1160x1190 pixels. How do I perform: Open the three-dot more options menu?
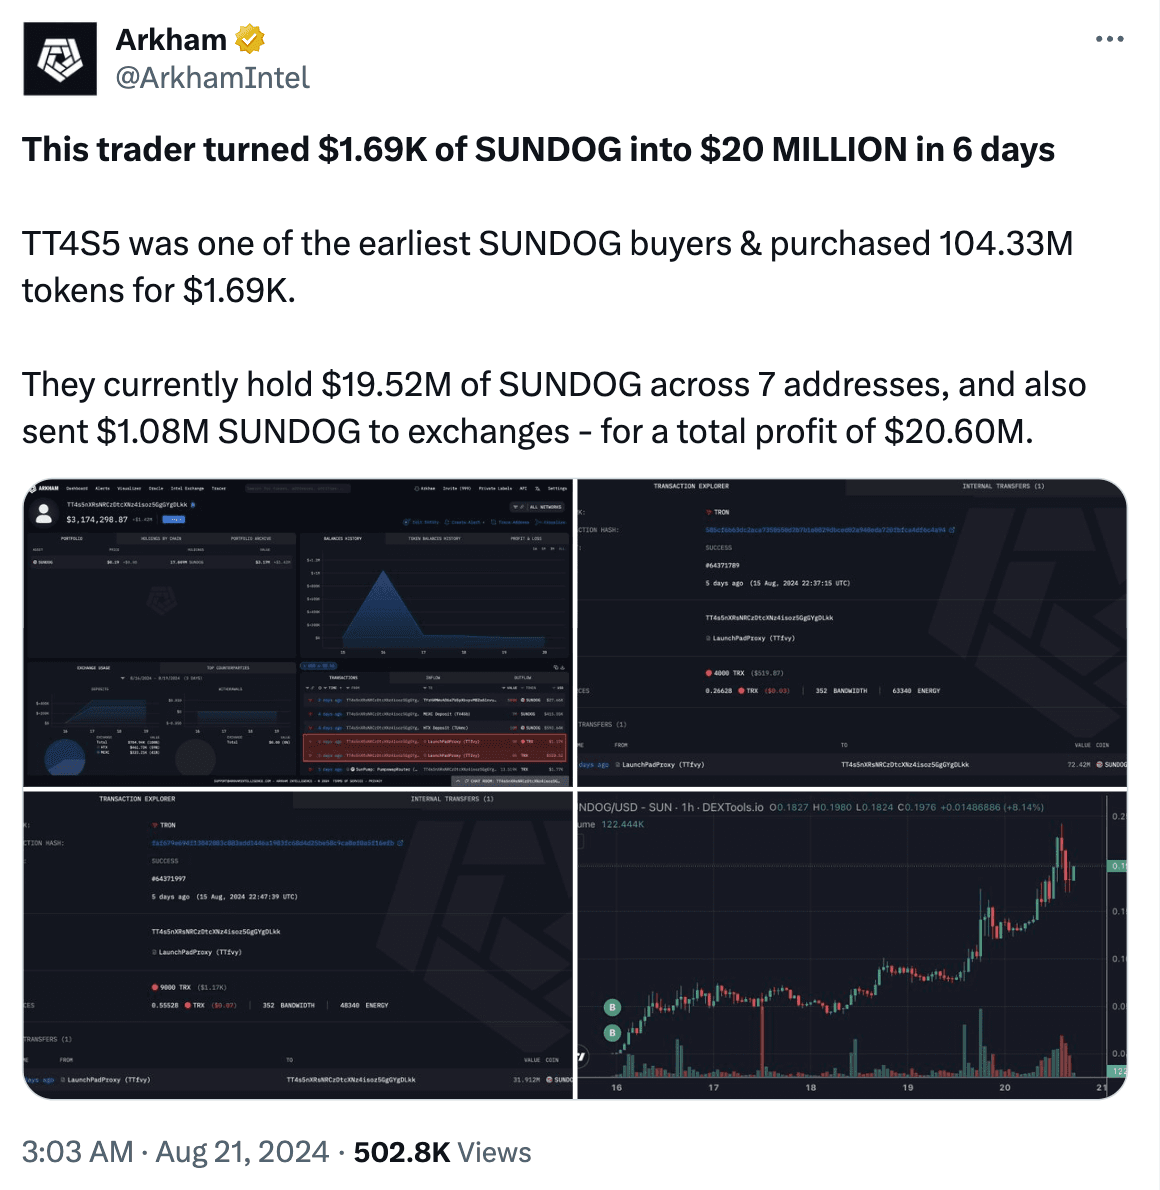point(1109,39)
